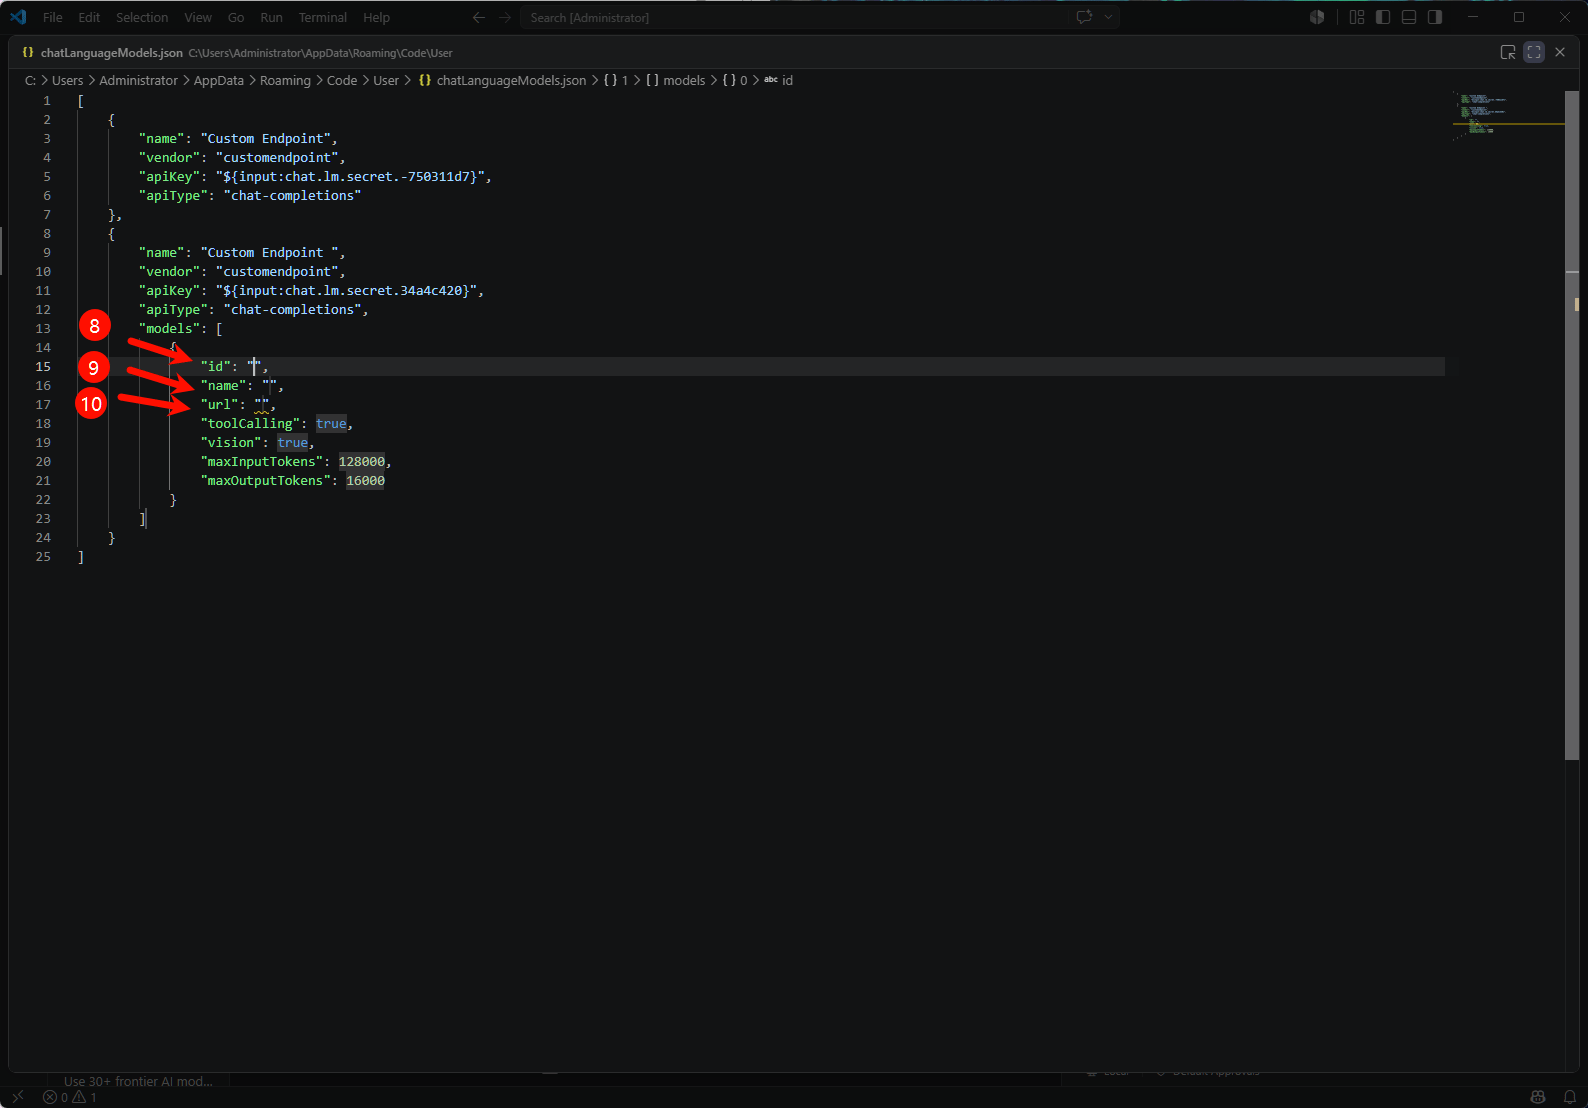Open the remote window status bar icon
The image size is (1588, 1108).
pyautogui.click(x=18, y=1097)
